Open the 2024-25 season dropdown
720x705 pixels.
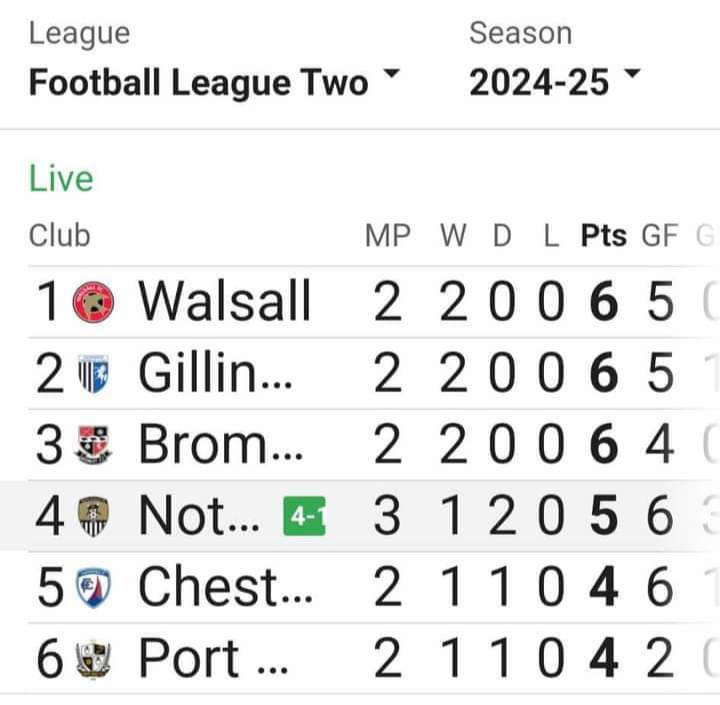coord(539,83)
